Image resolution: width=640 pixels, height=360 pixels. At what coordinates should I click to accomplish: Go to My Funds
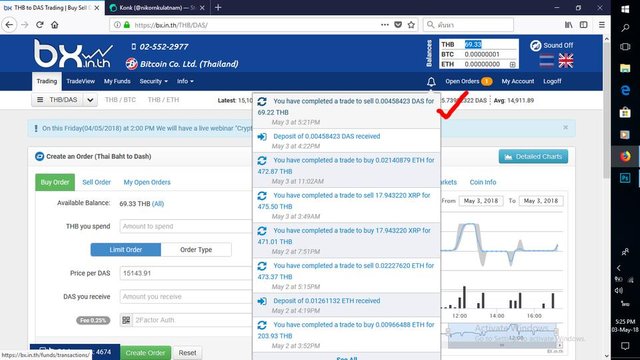pyautogui.click(x=117, y=81)
